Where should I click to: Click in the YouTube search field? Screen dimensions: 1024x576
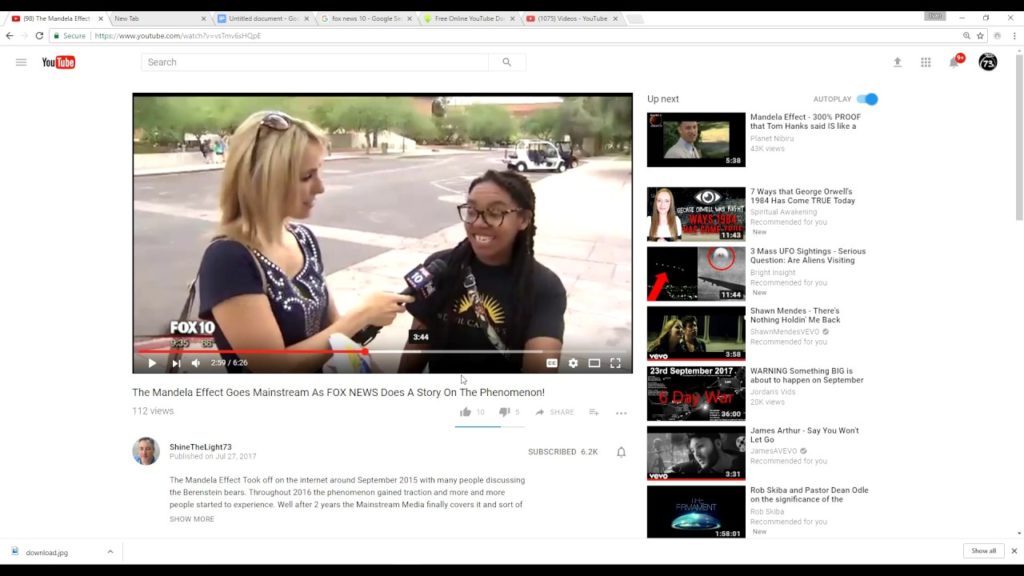coord(315,62)
